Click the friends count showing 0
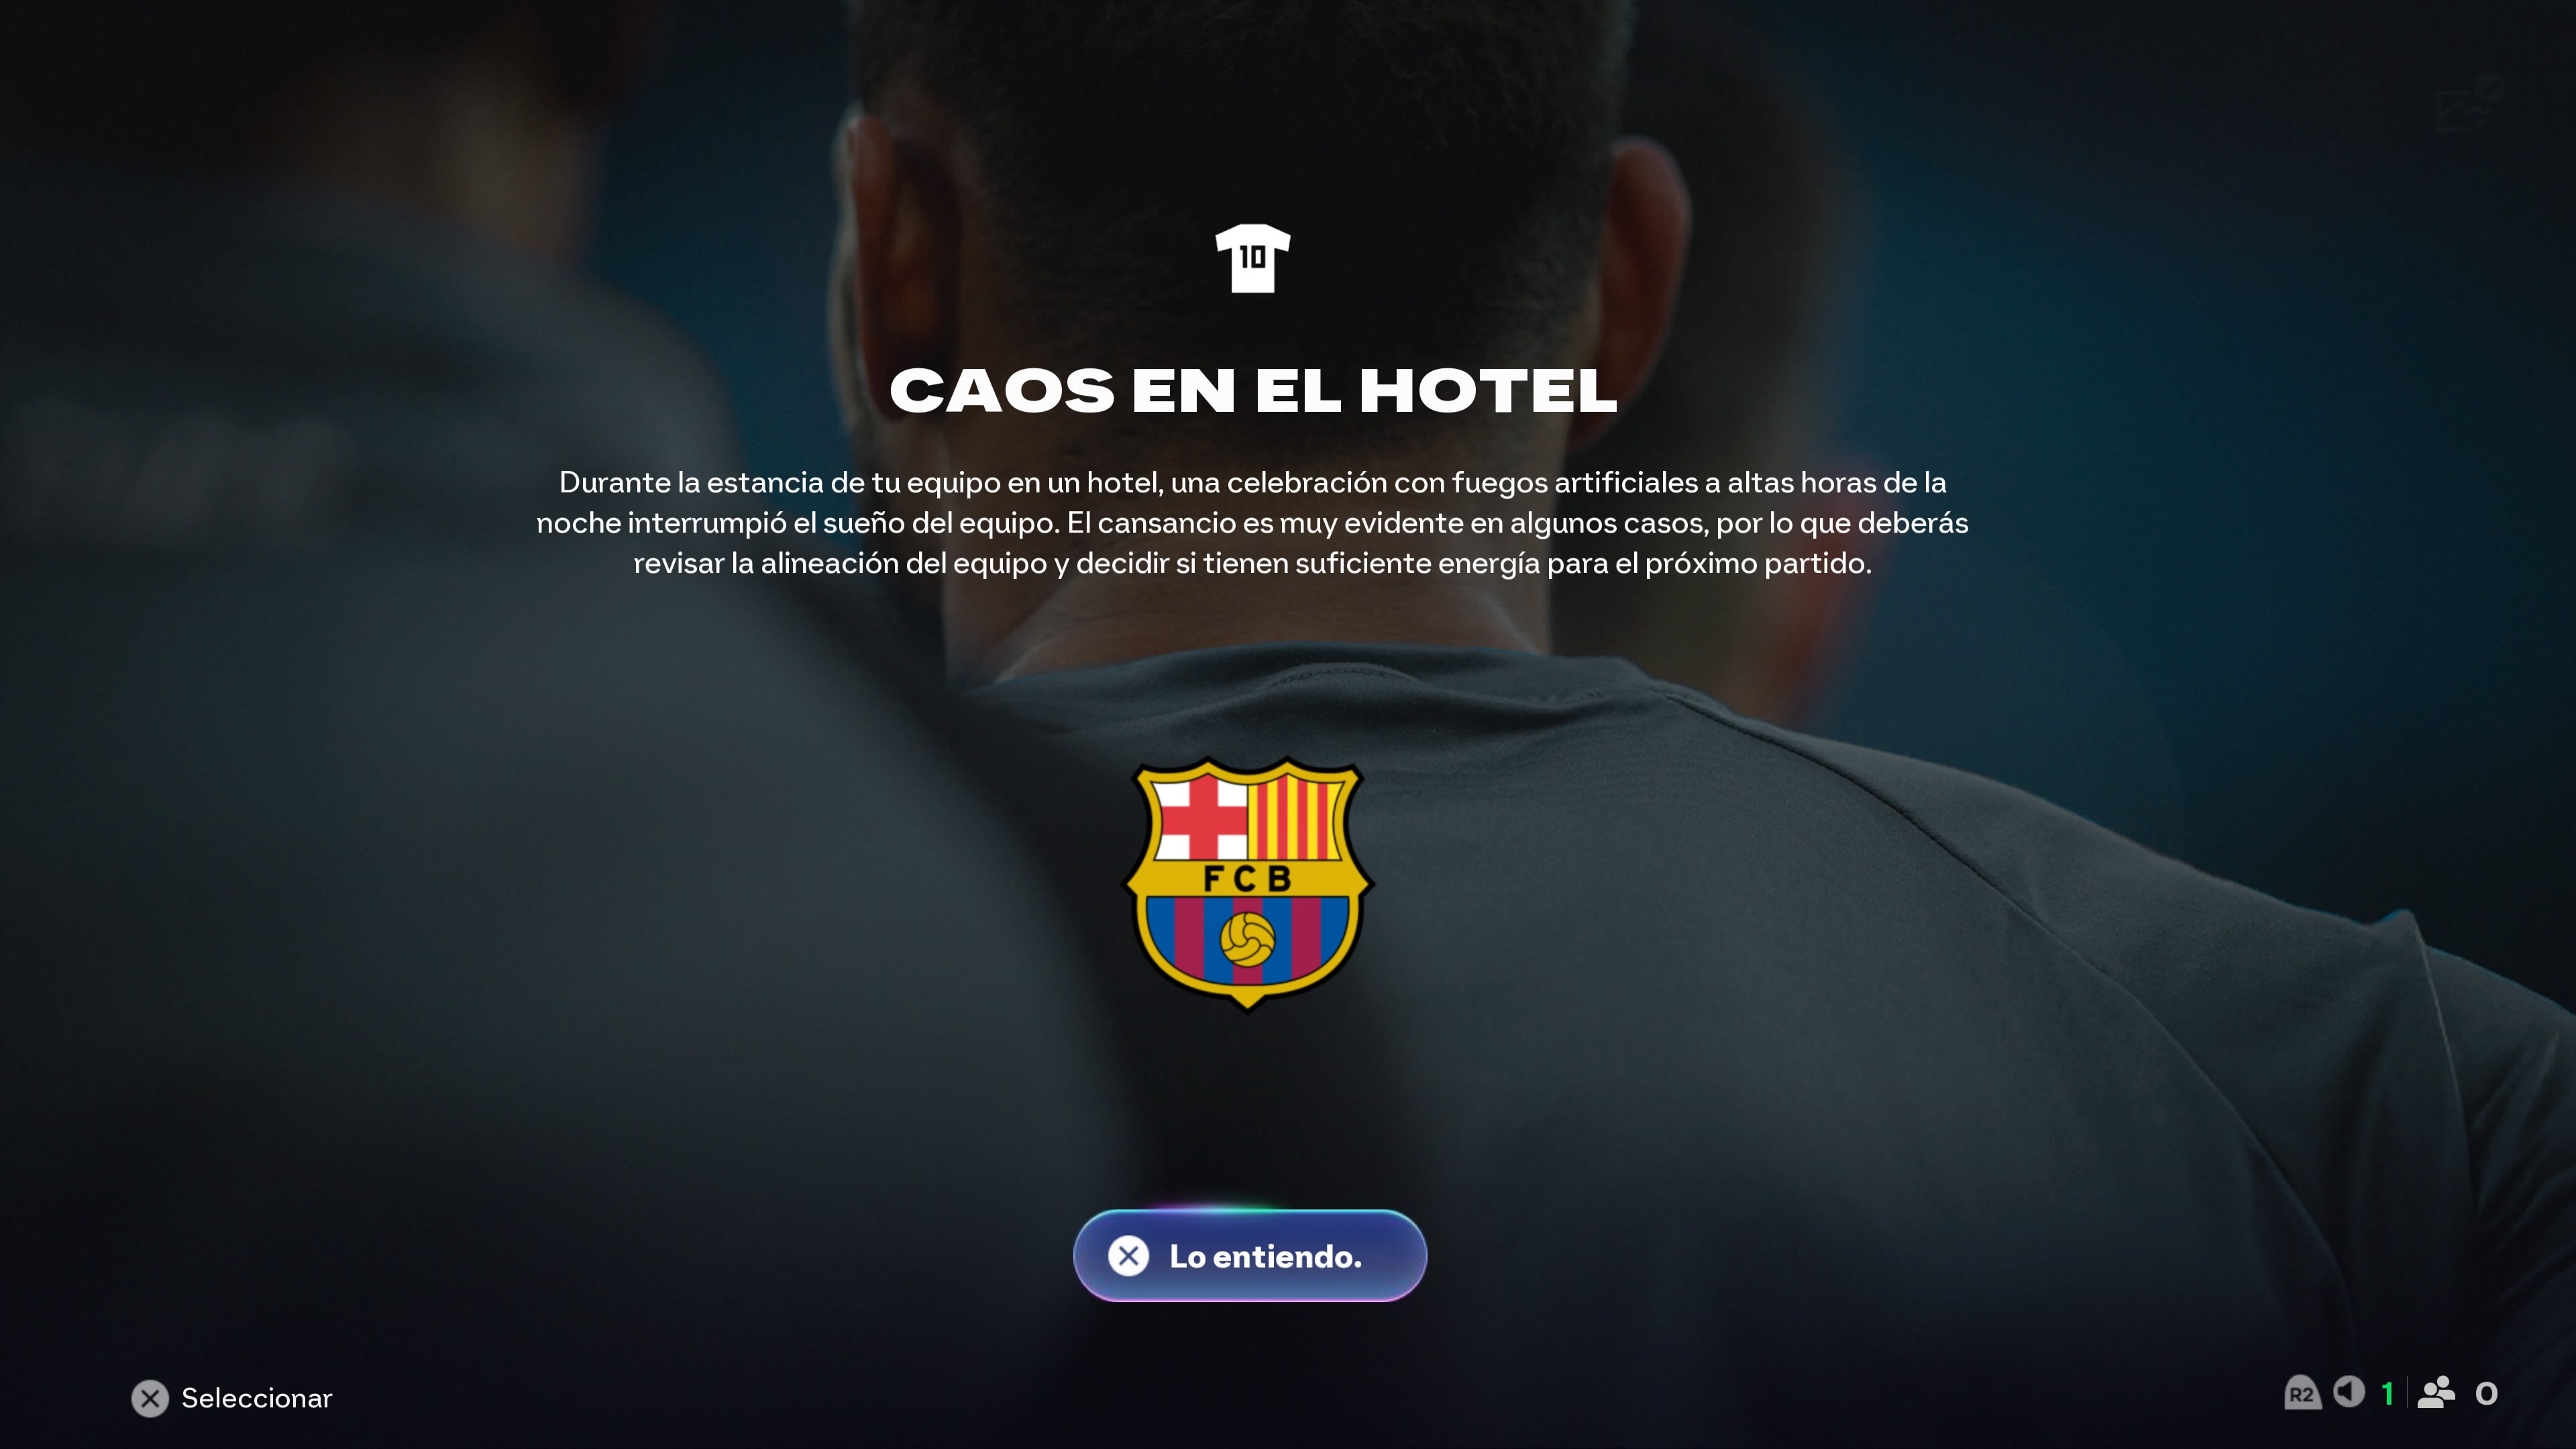The width and height of the screenshot is (2576, 1449). point(2486,1393)
